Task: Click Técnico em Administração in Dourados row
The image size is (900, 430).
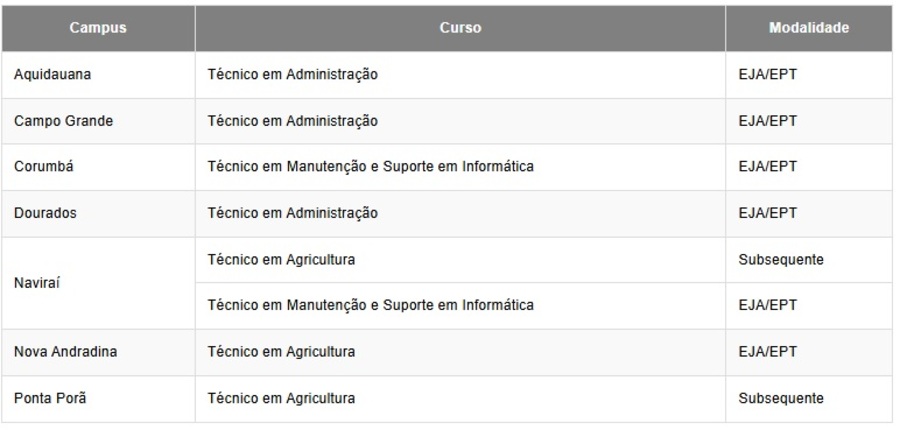Action: point(292,213)
